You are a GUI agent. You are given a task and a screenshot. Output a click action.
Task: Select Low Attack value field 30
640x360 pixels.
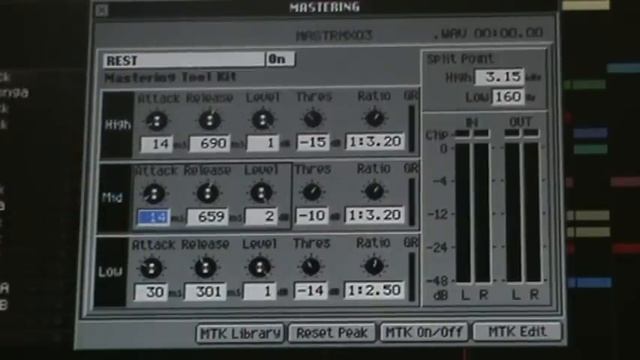[151, 292]
